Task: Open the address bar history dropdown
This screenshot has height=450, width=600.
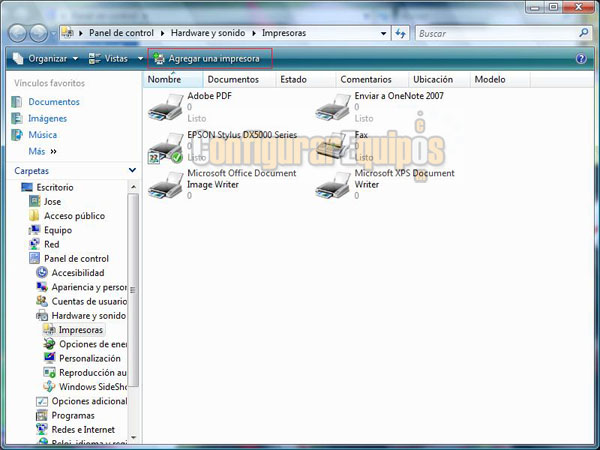Action: [383, 33]
